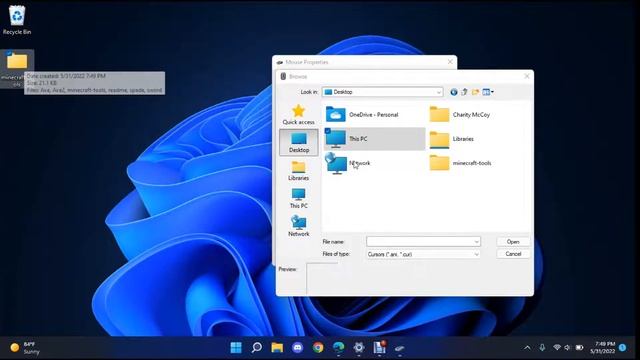Viewport: 640px width, 360px height.
Task: Open the View Menu dropdown
Action: click(x=488, y=92)
